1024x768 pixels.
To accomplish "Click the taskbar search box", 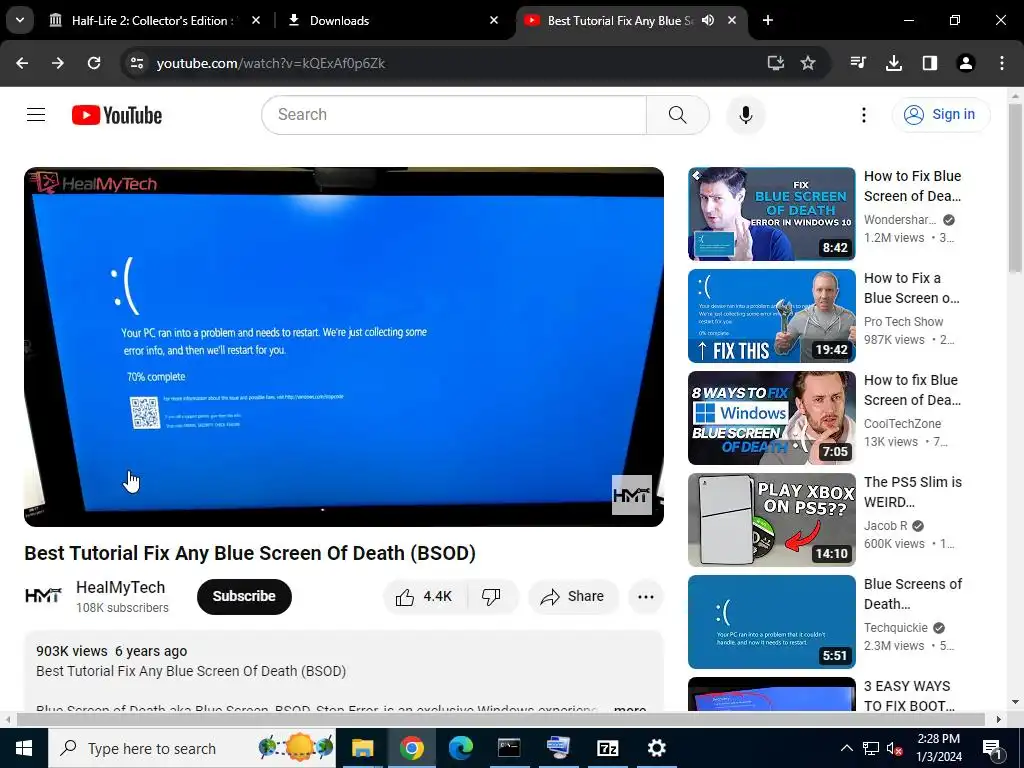I will pyautogui.click(x=192, y=748).
